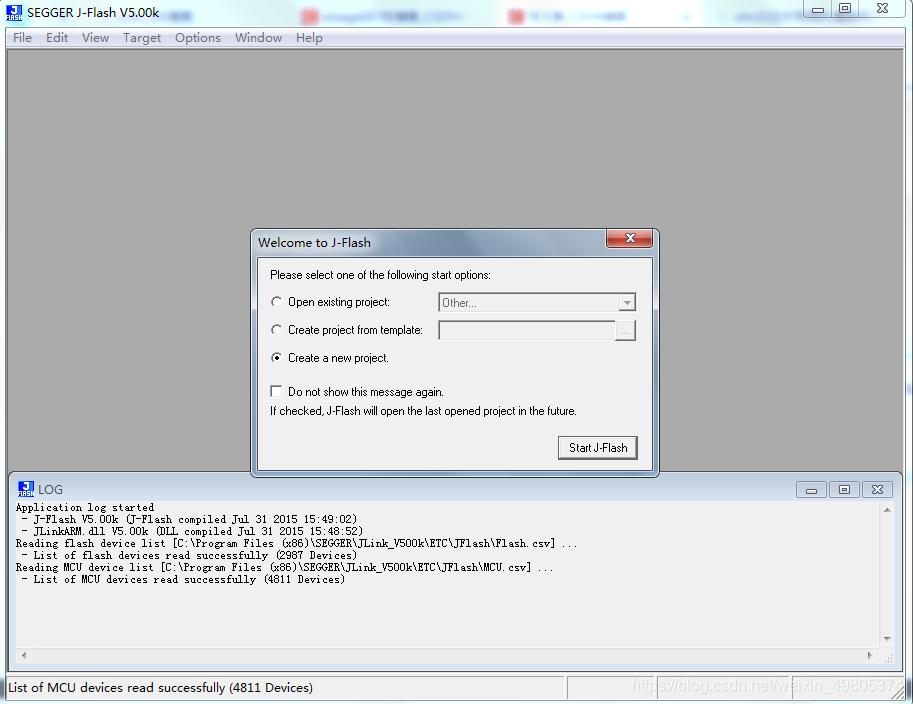Click LOG scrollbar up arrow
The width and height of the screenshot is (913, 704).
pos(887,510)
